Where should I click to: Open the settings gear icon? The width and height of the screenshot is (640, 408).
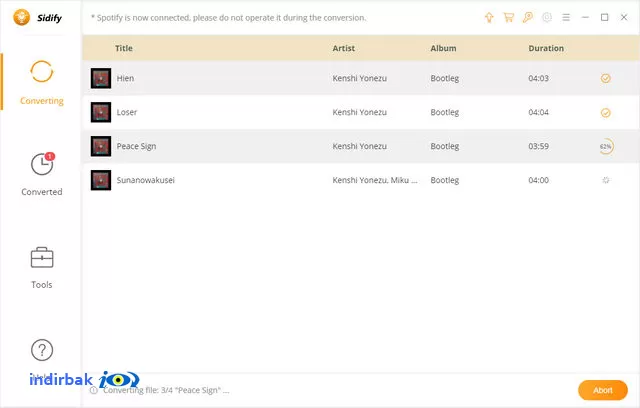[547, 18]
